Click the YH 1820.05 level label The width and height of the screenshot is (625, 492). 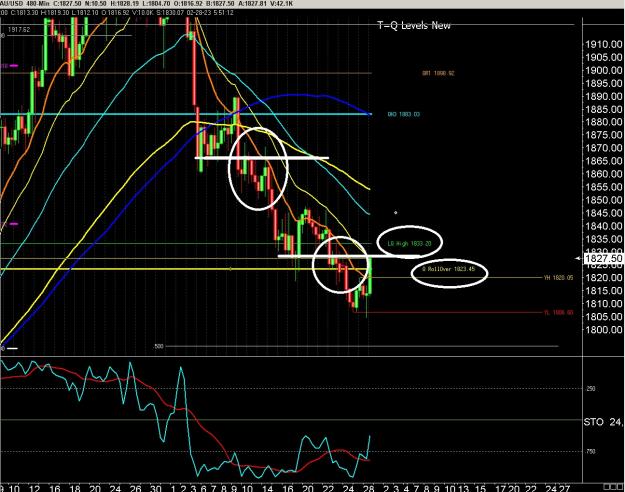pos(558,277)
